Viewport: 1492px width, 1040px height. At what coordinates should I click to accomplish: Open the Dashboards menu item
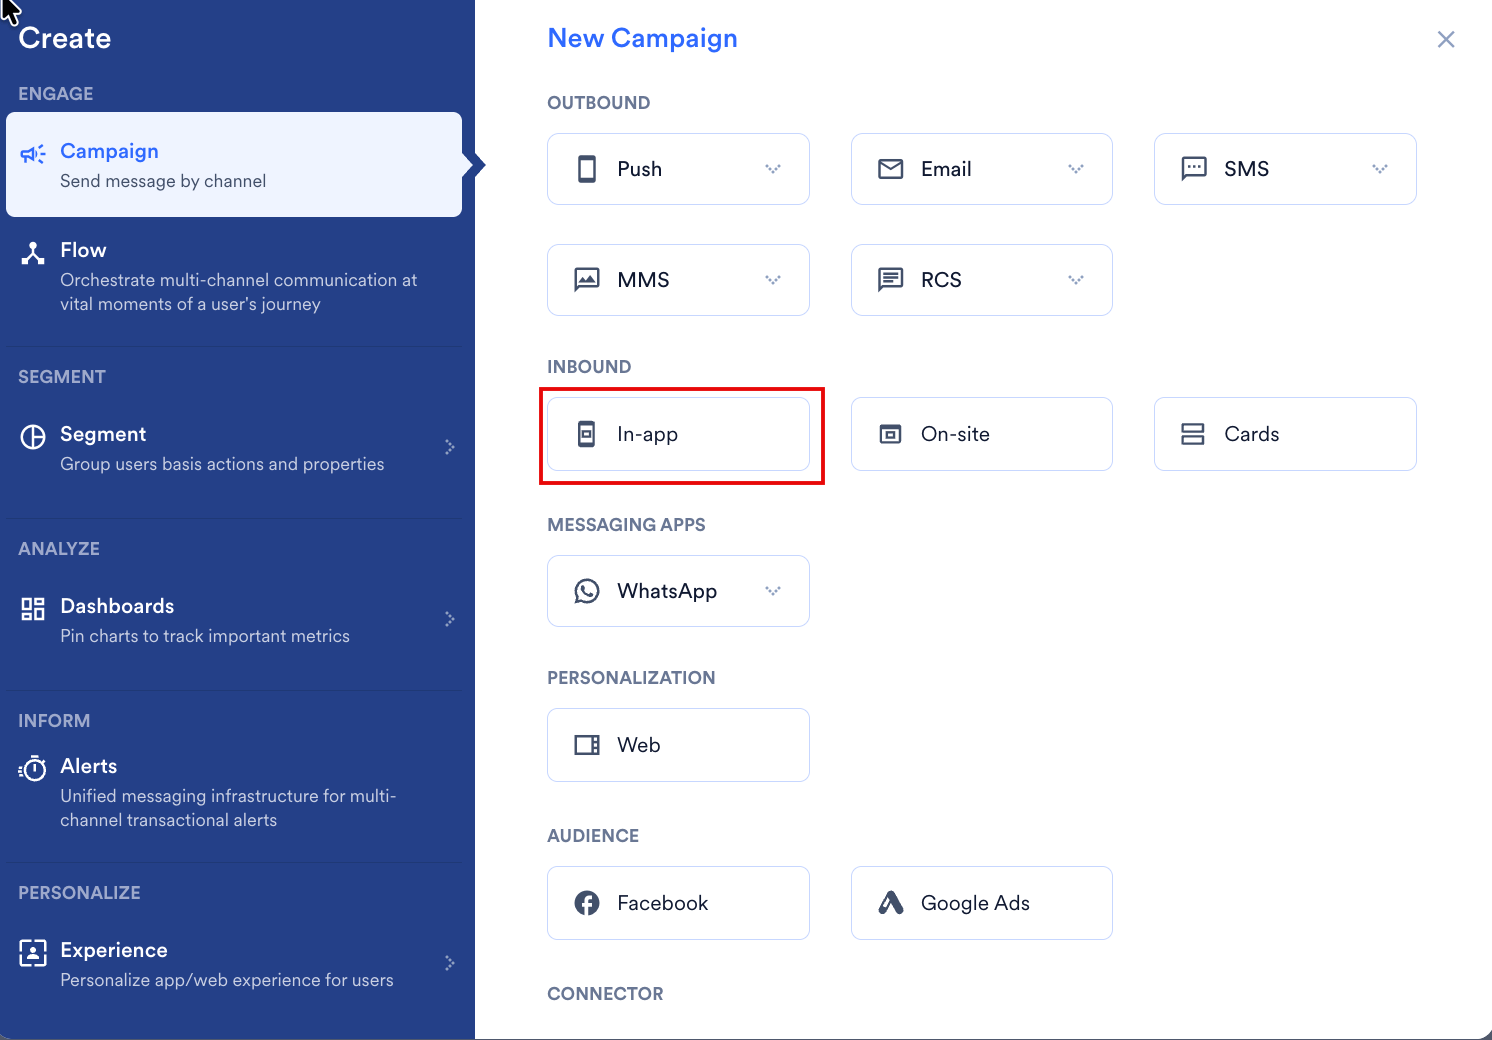click(x=234, y=620)
